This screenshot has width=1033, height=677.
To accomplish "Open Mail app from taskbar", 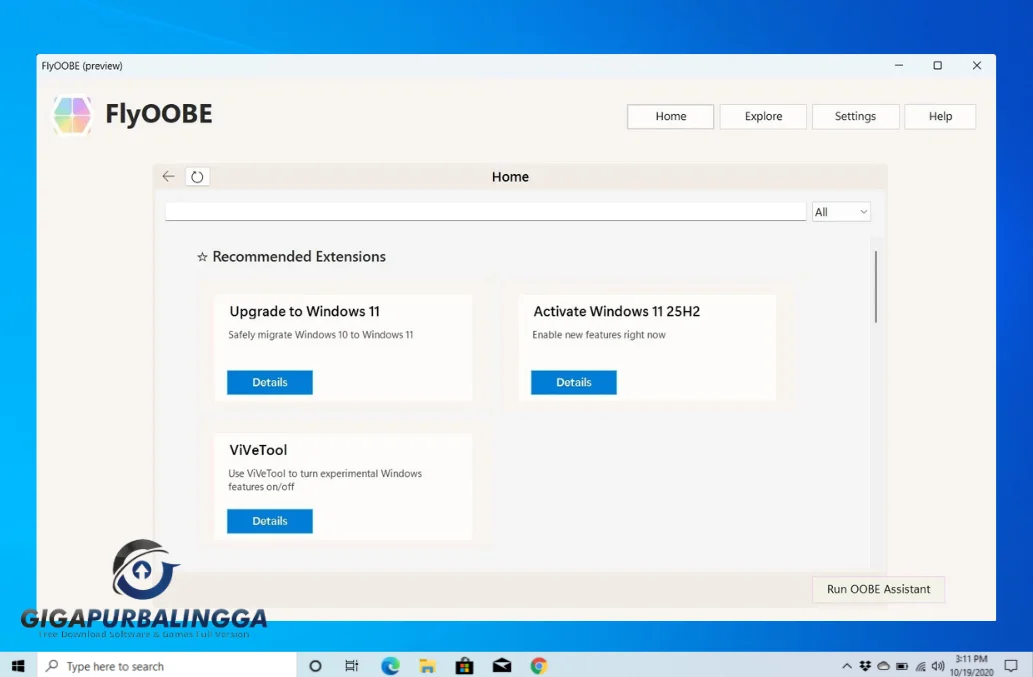I will click(x=502, y=666).
